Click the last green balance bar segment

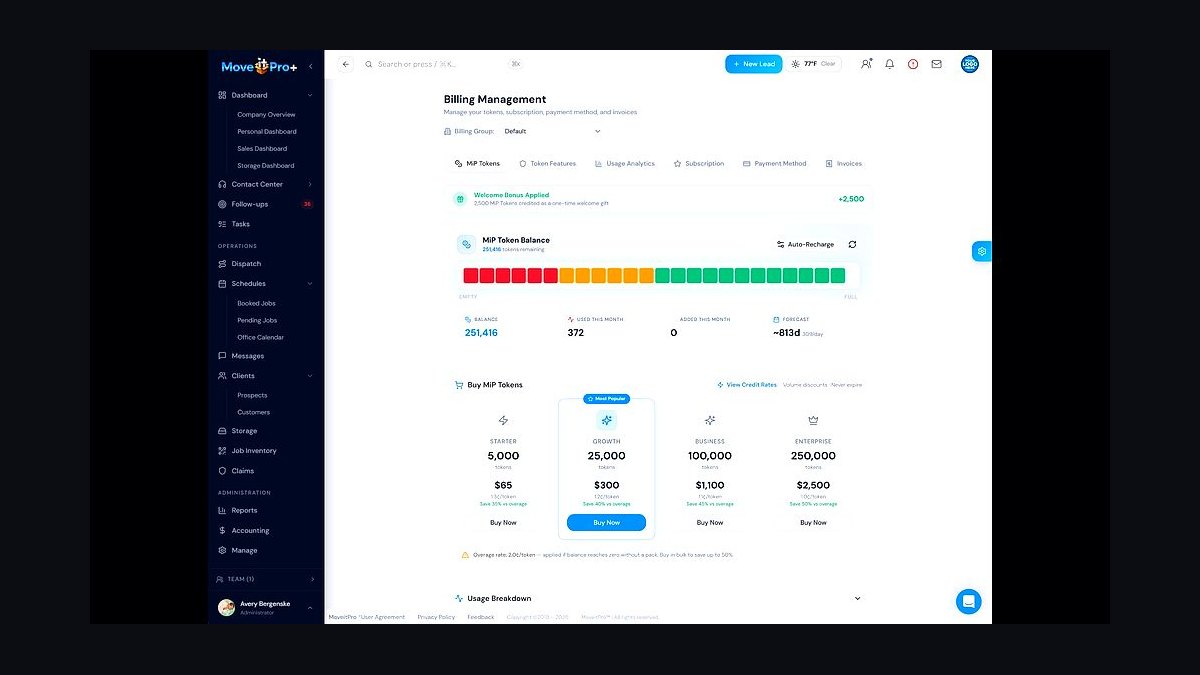837,276
